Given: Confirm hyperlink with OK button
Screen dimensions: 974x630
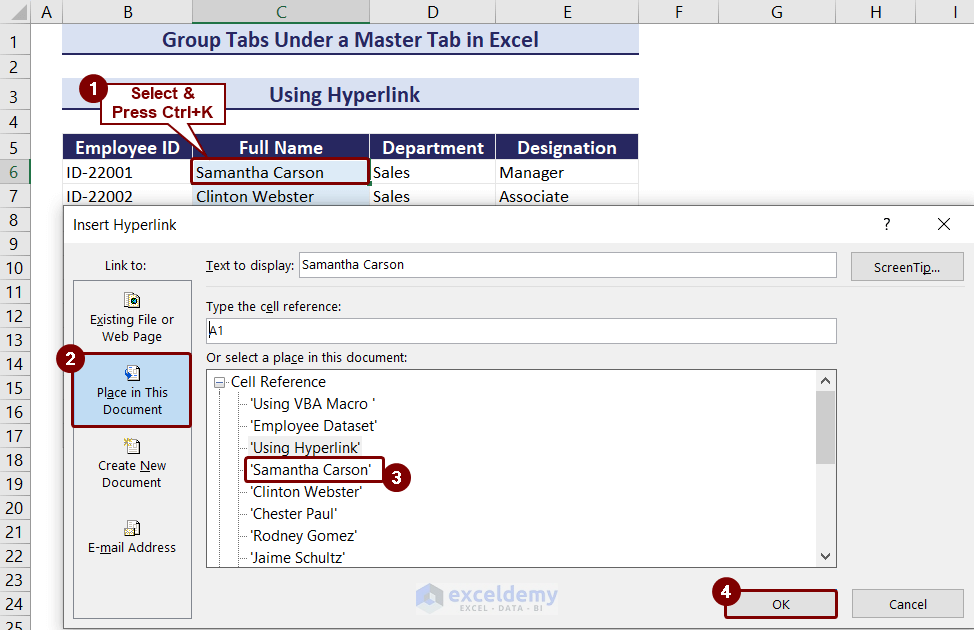Looking at the screenshot, I should click(x=781, y=604).
